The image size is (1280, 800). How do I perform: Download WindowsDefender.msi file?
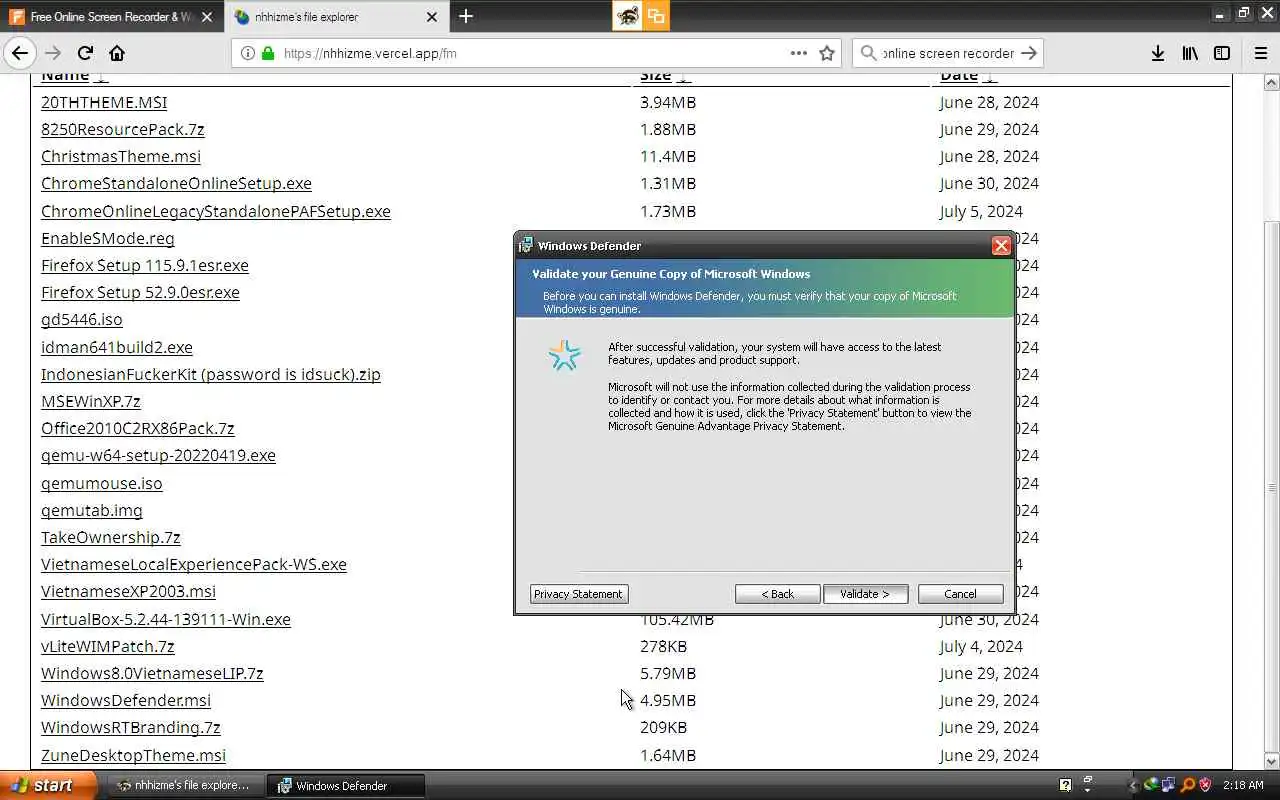[x=125, y=700]
